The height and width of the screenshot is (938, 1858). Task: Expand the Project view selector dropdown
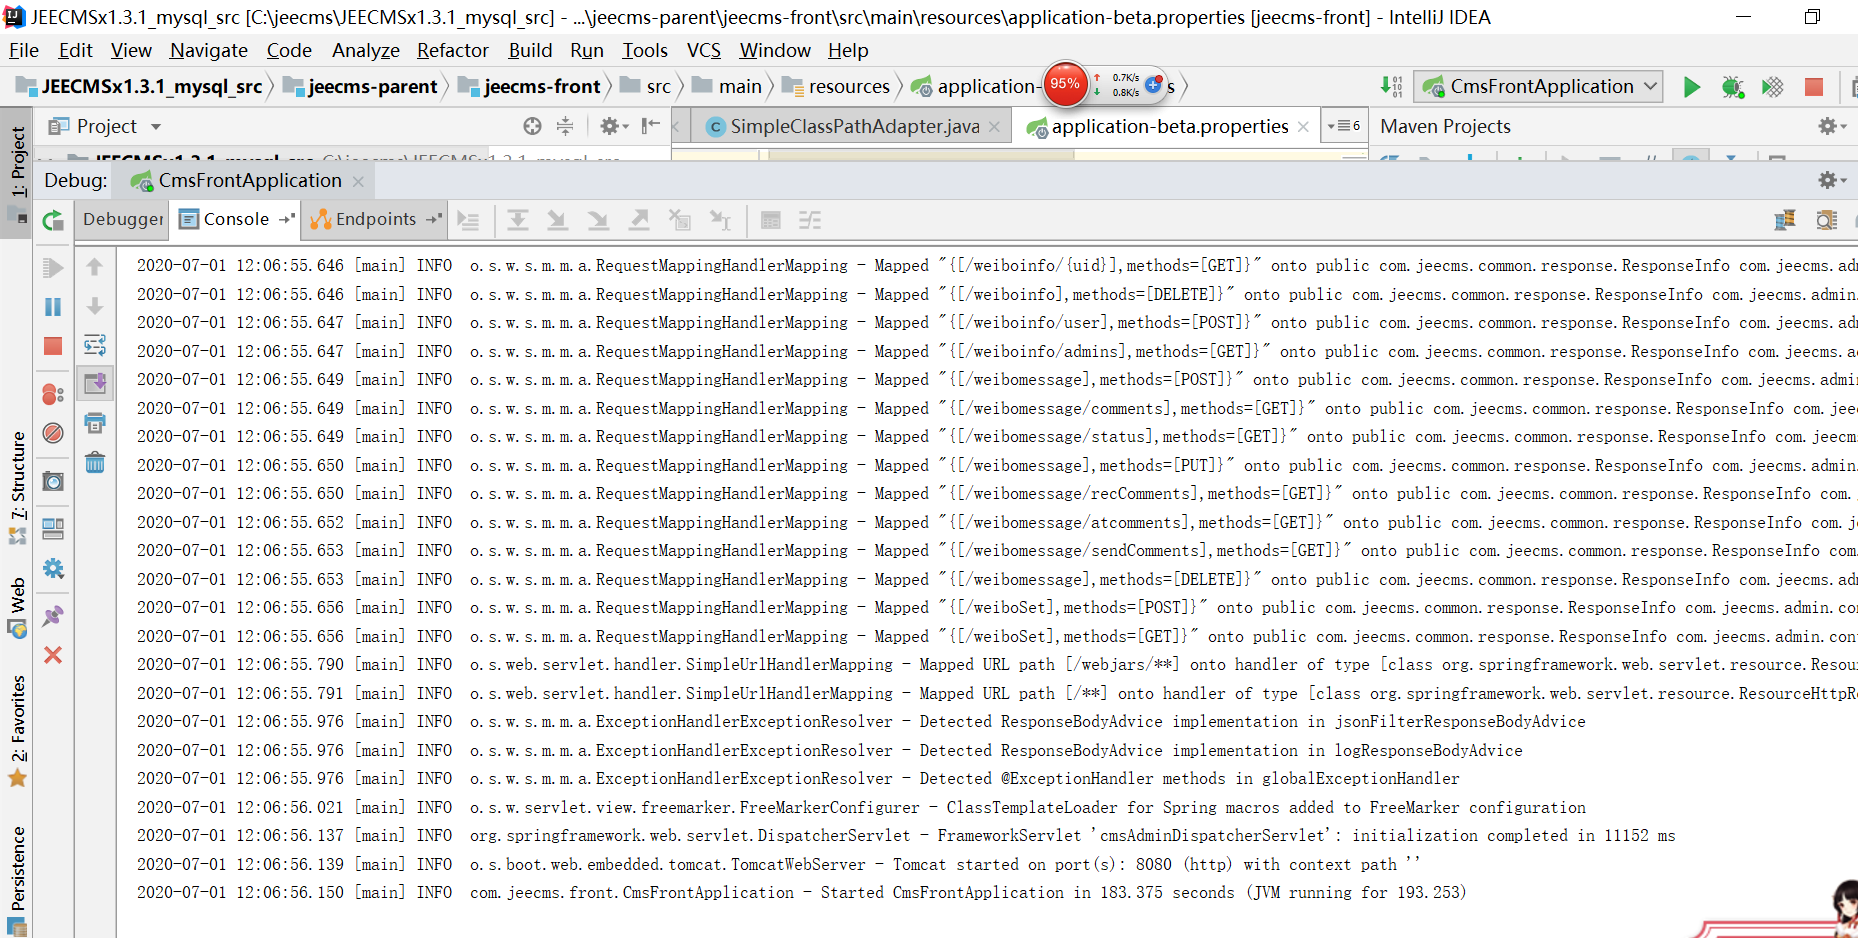[156, 127]
